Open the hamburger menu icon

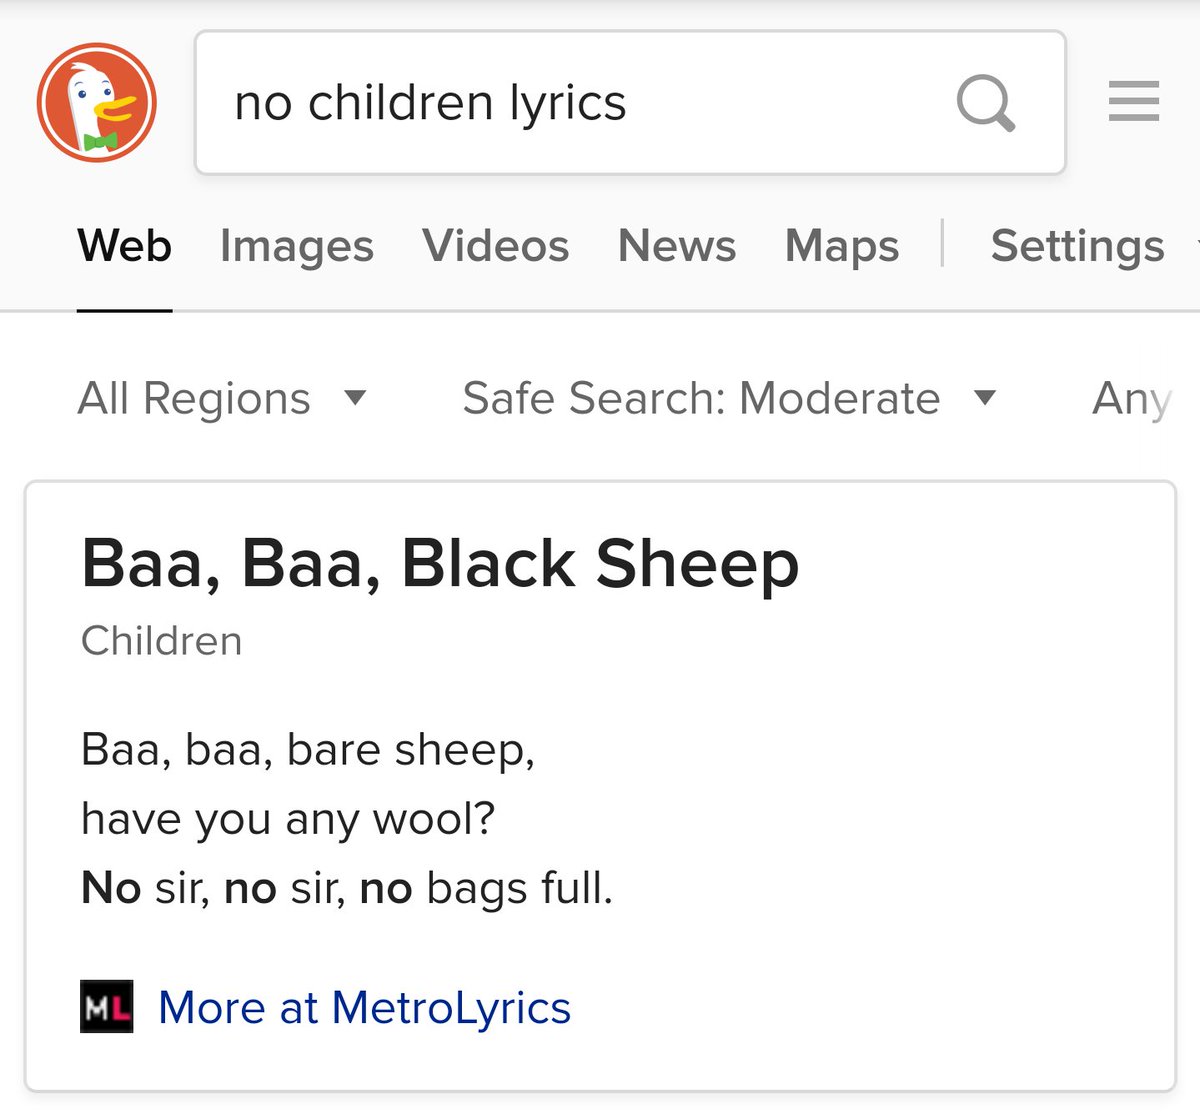(1133, 102)
